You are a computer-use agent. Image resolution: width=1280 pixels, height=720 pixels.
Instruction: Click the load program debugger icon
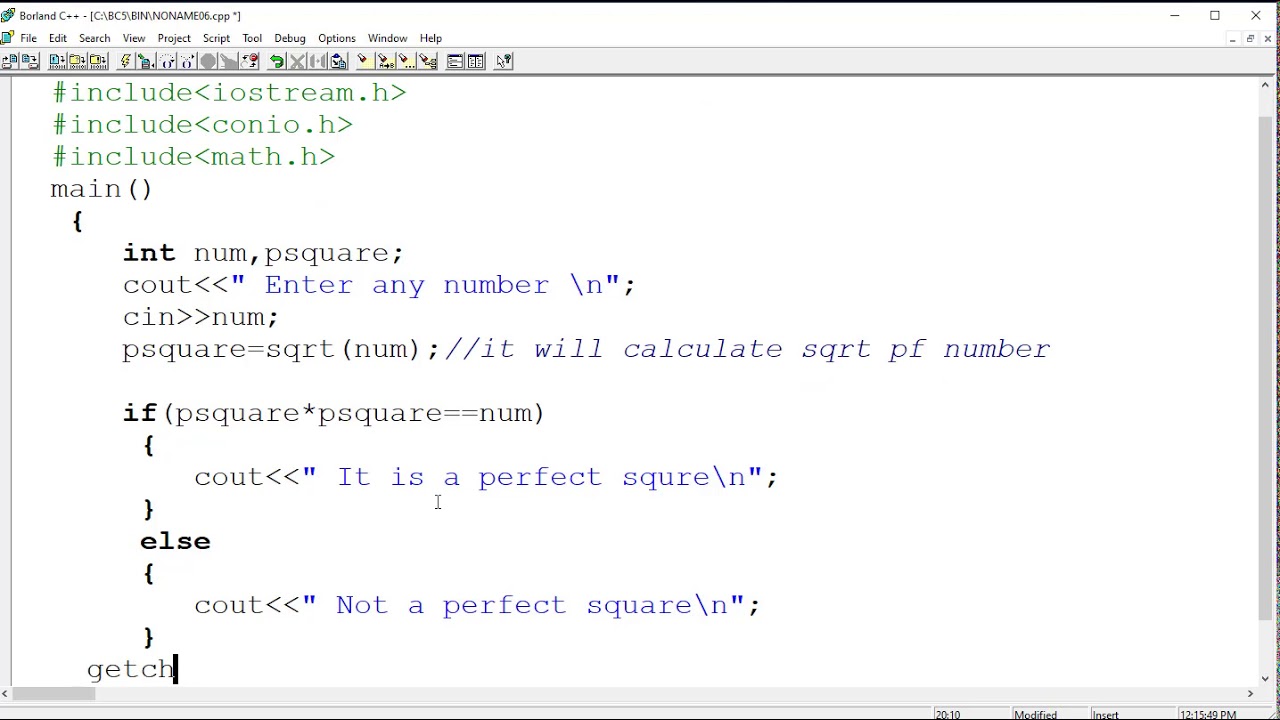(145, 61)
